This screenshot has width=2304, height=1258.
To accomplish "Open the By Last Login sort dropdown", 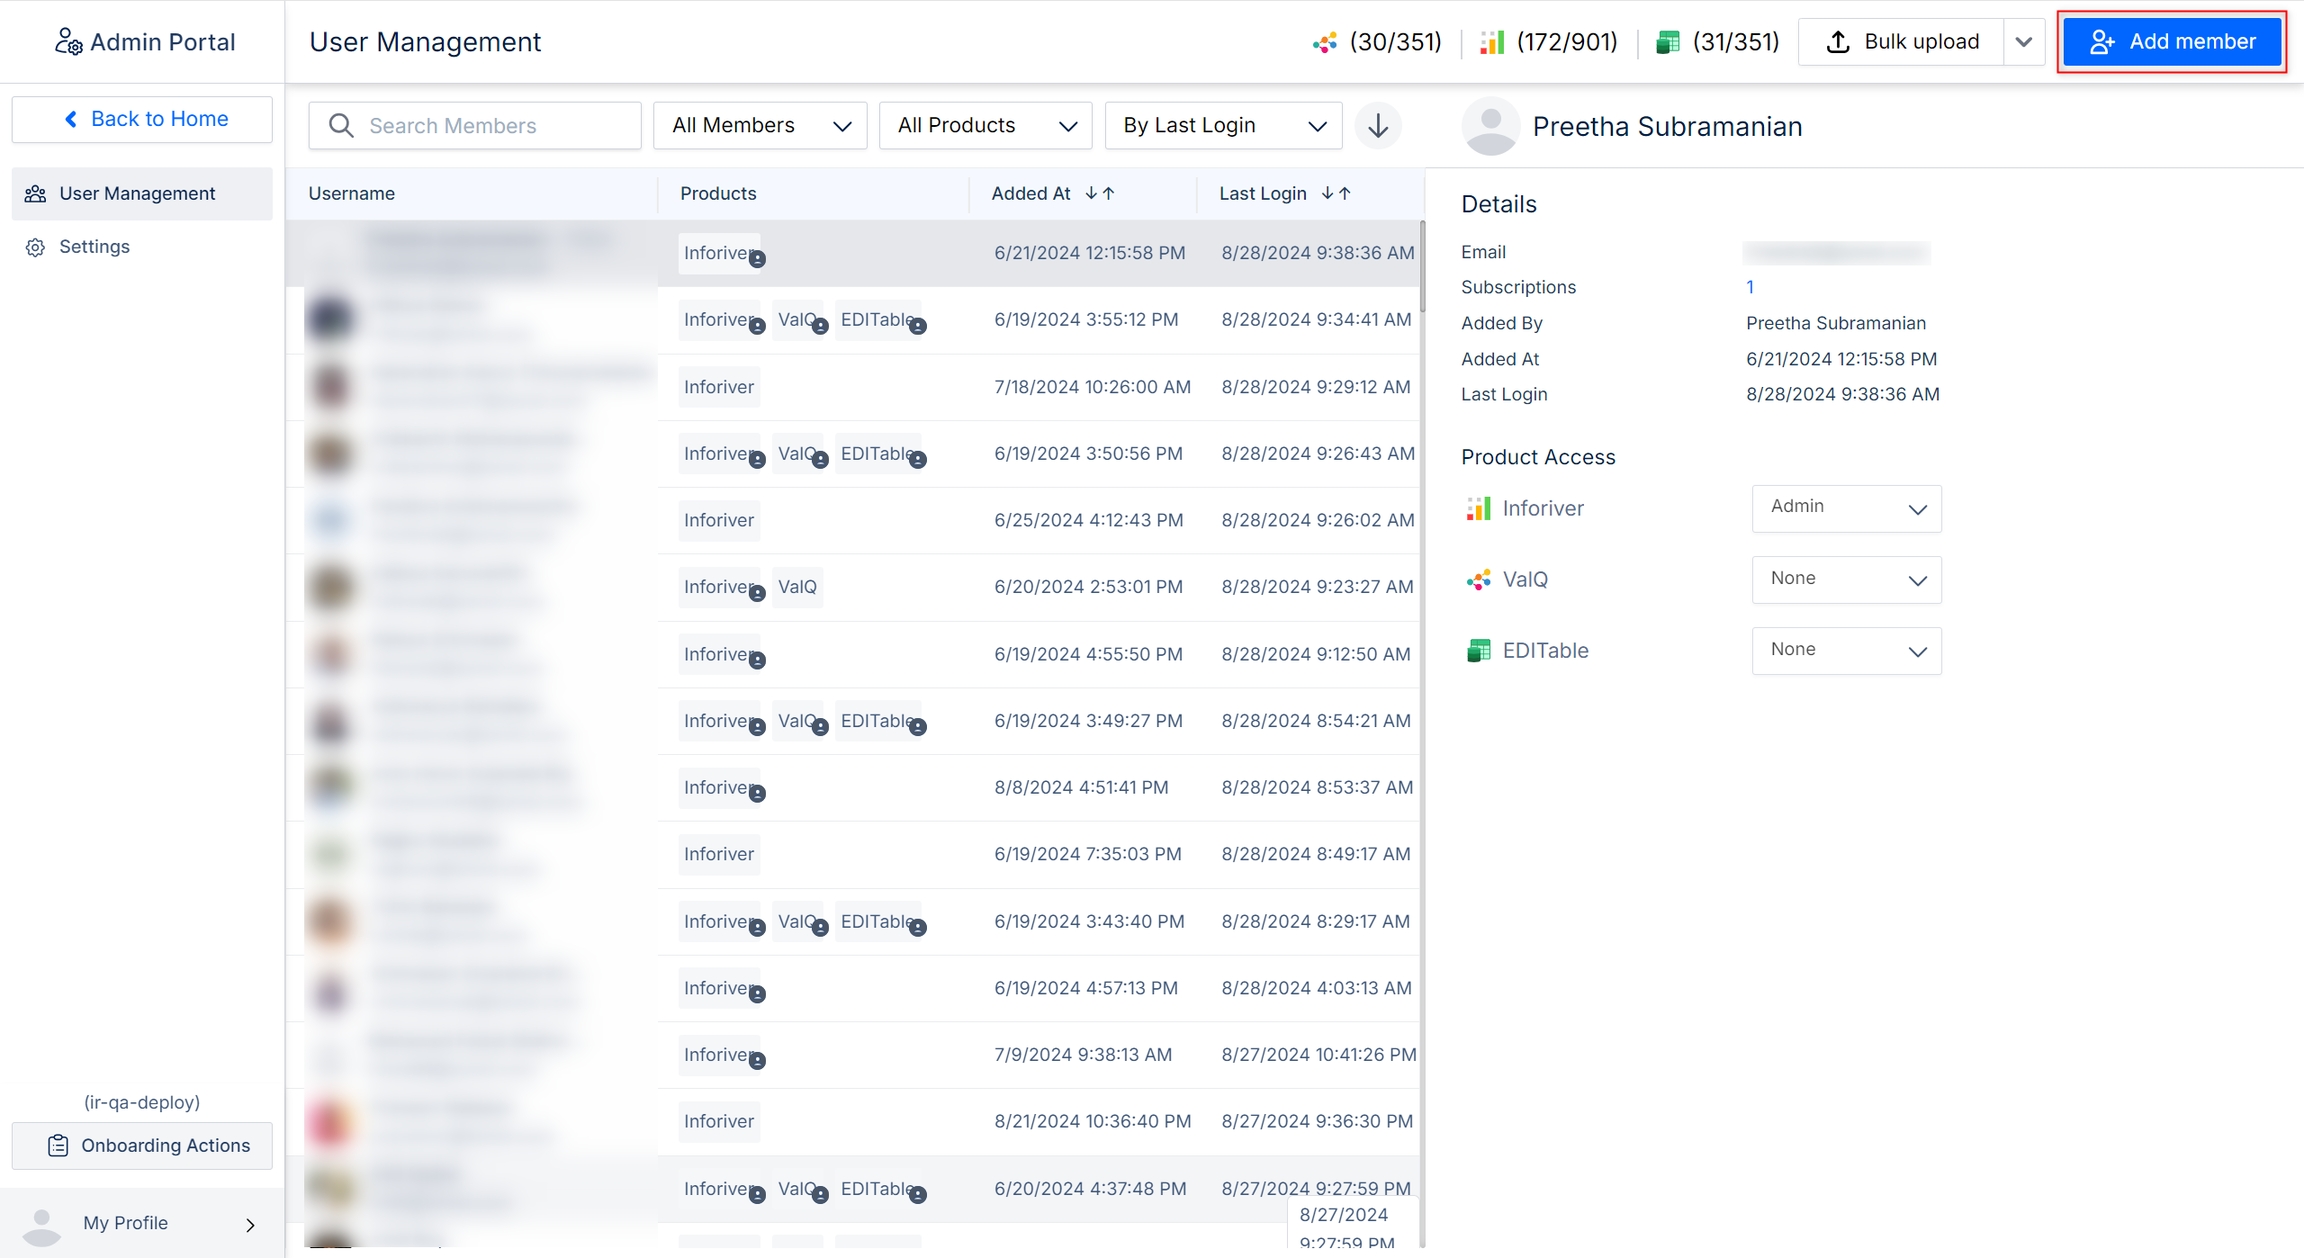I will coord(1223,126).
